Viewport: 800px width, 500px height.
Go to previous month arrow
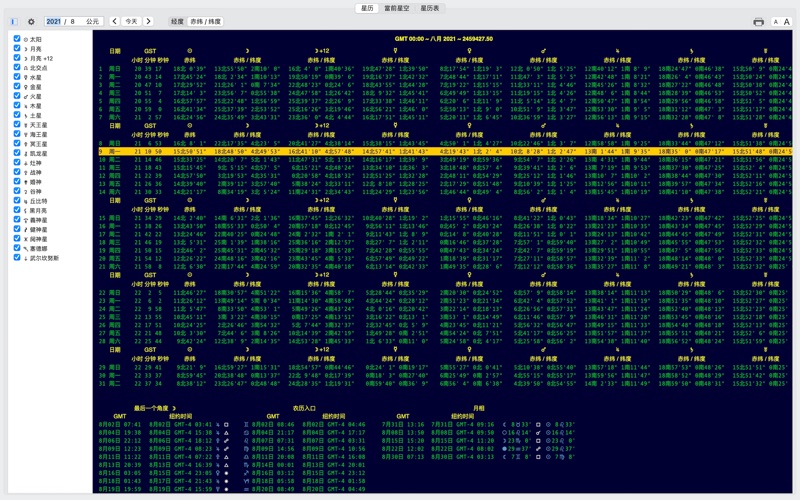[x=115, y=21]
